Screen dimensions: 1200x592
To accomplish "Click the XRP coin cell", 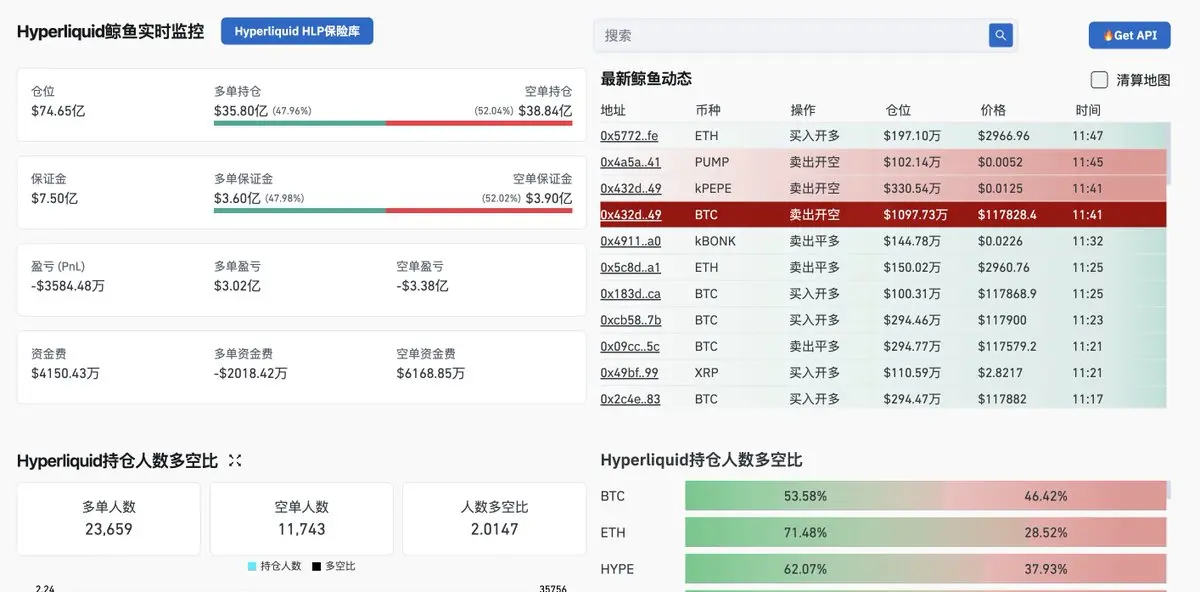I will [706, 373].
